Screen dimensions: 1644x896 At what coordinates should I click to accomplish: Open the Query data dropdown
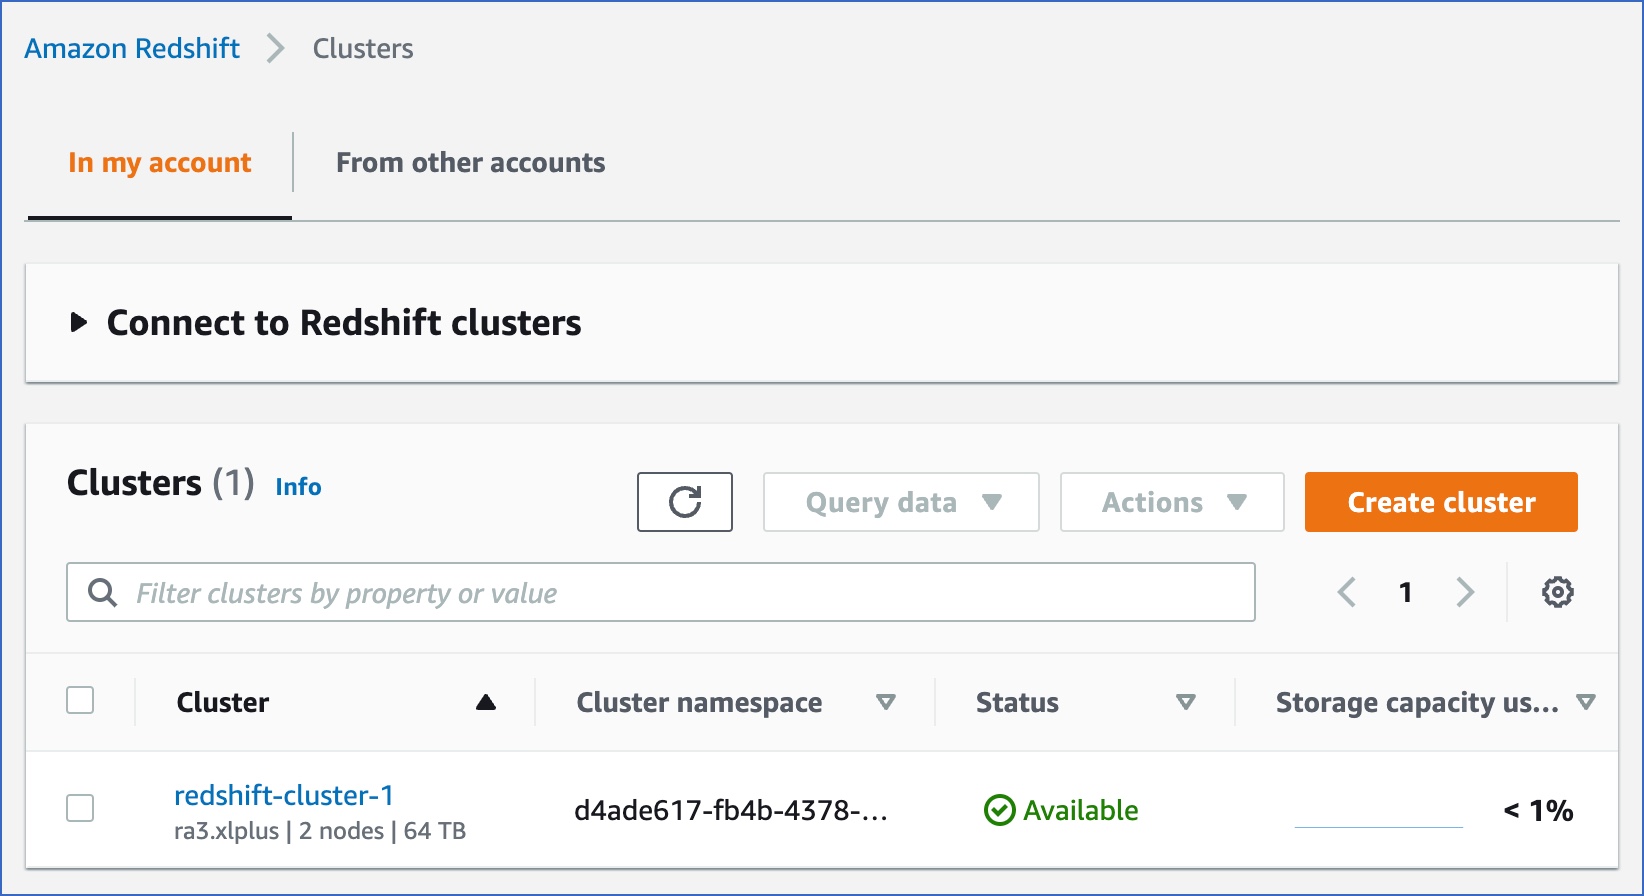901,502
